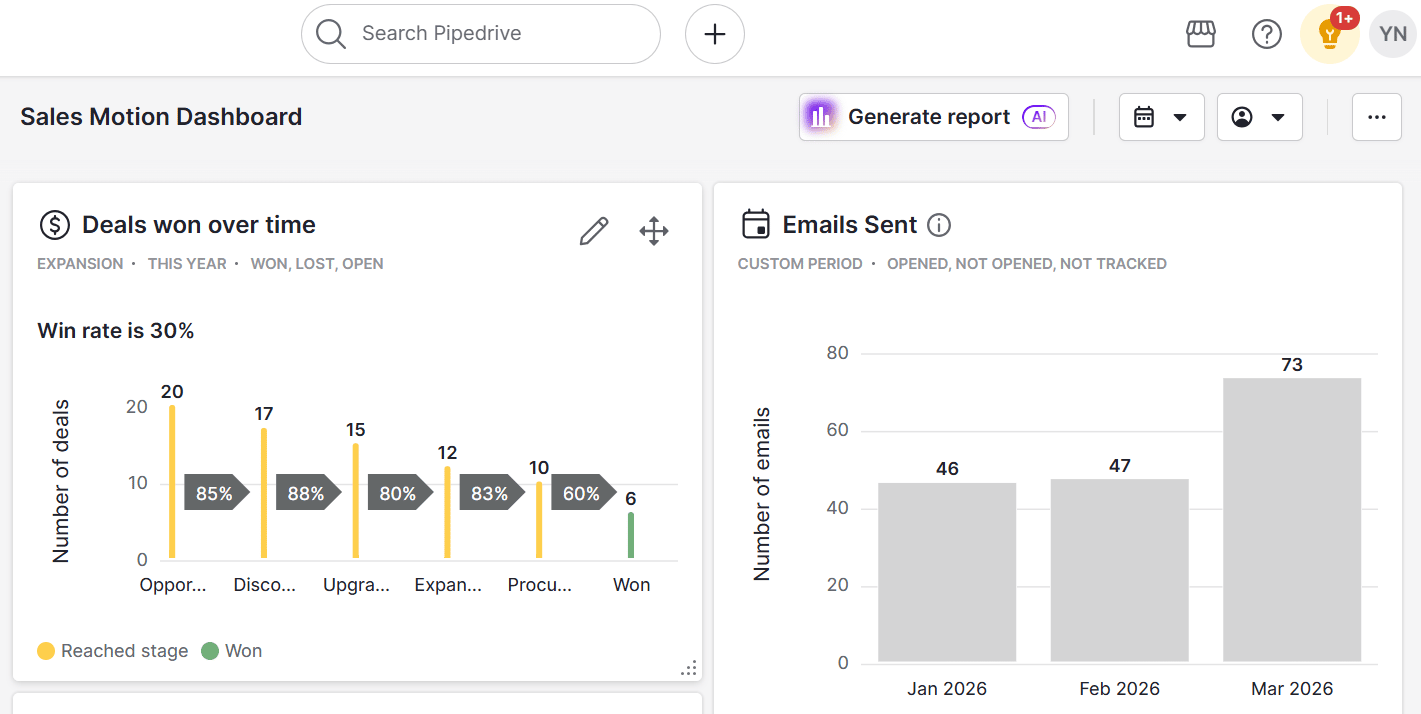Click the Feb 2026 emails bar
1421x714 pixels.
(1120, 570)
